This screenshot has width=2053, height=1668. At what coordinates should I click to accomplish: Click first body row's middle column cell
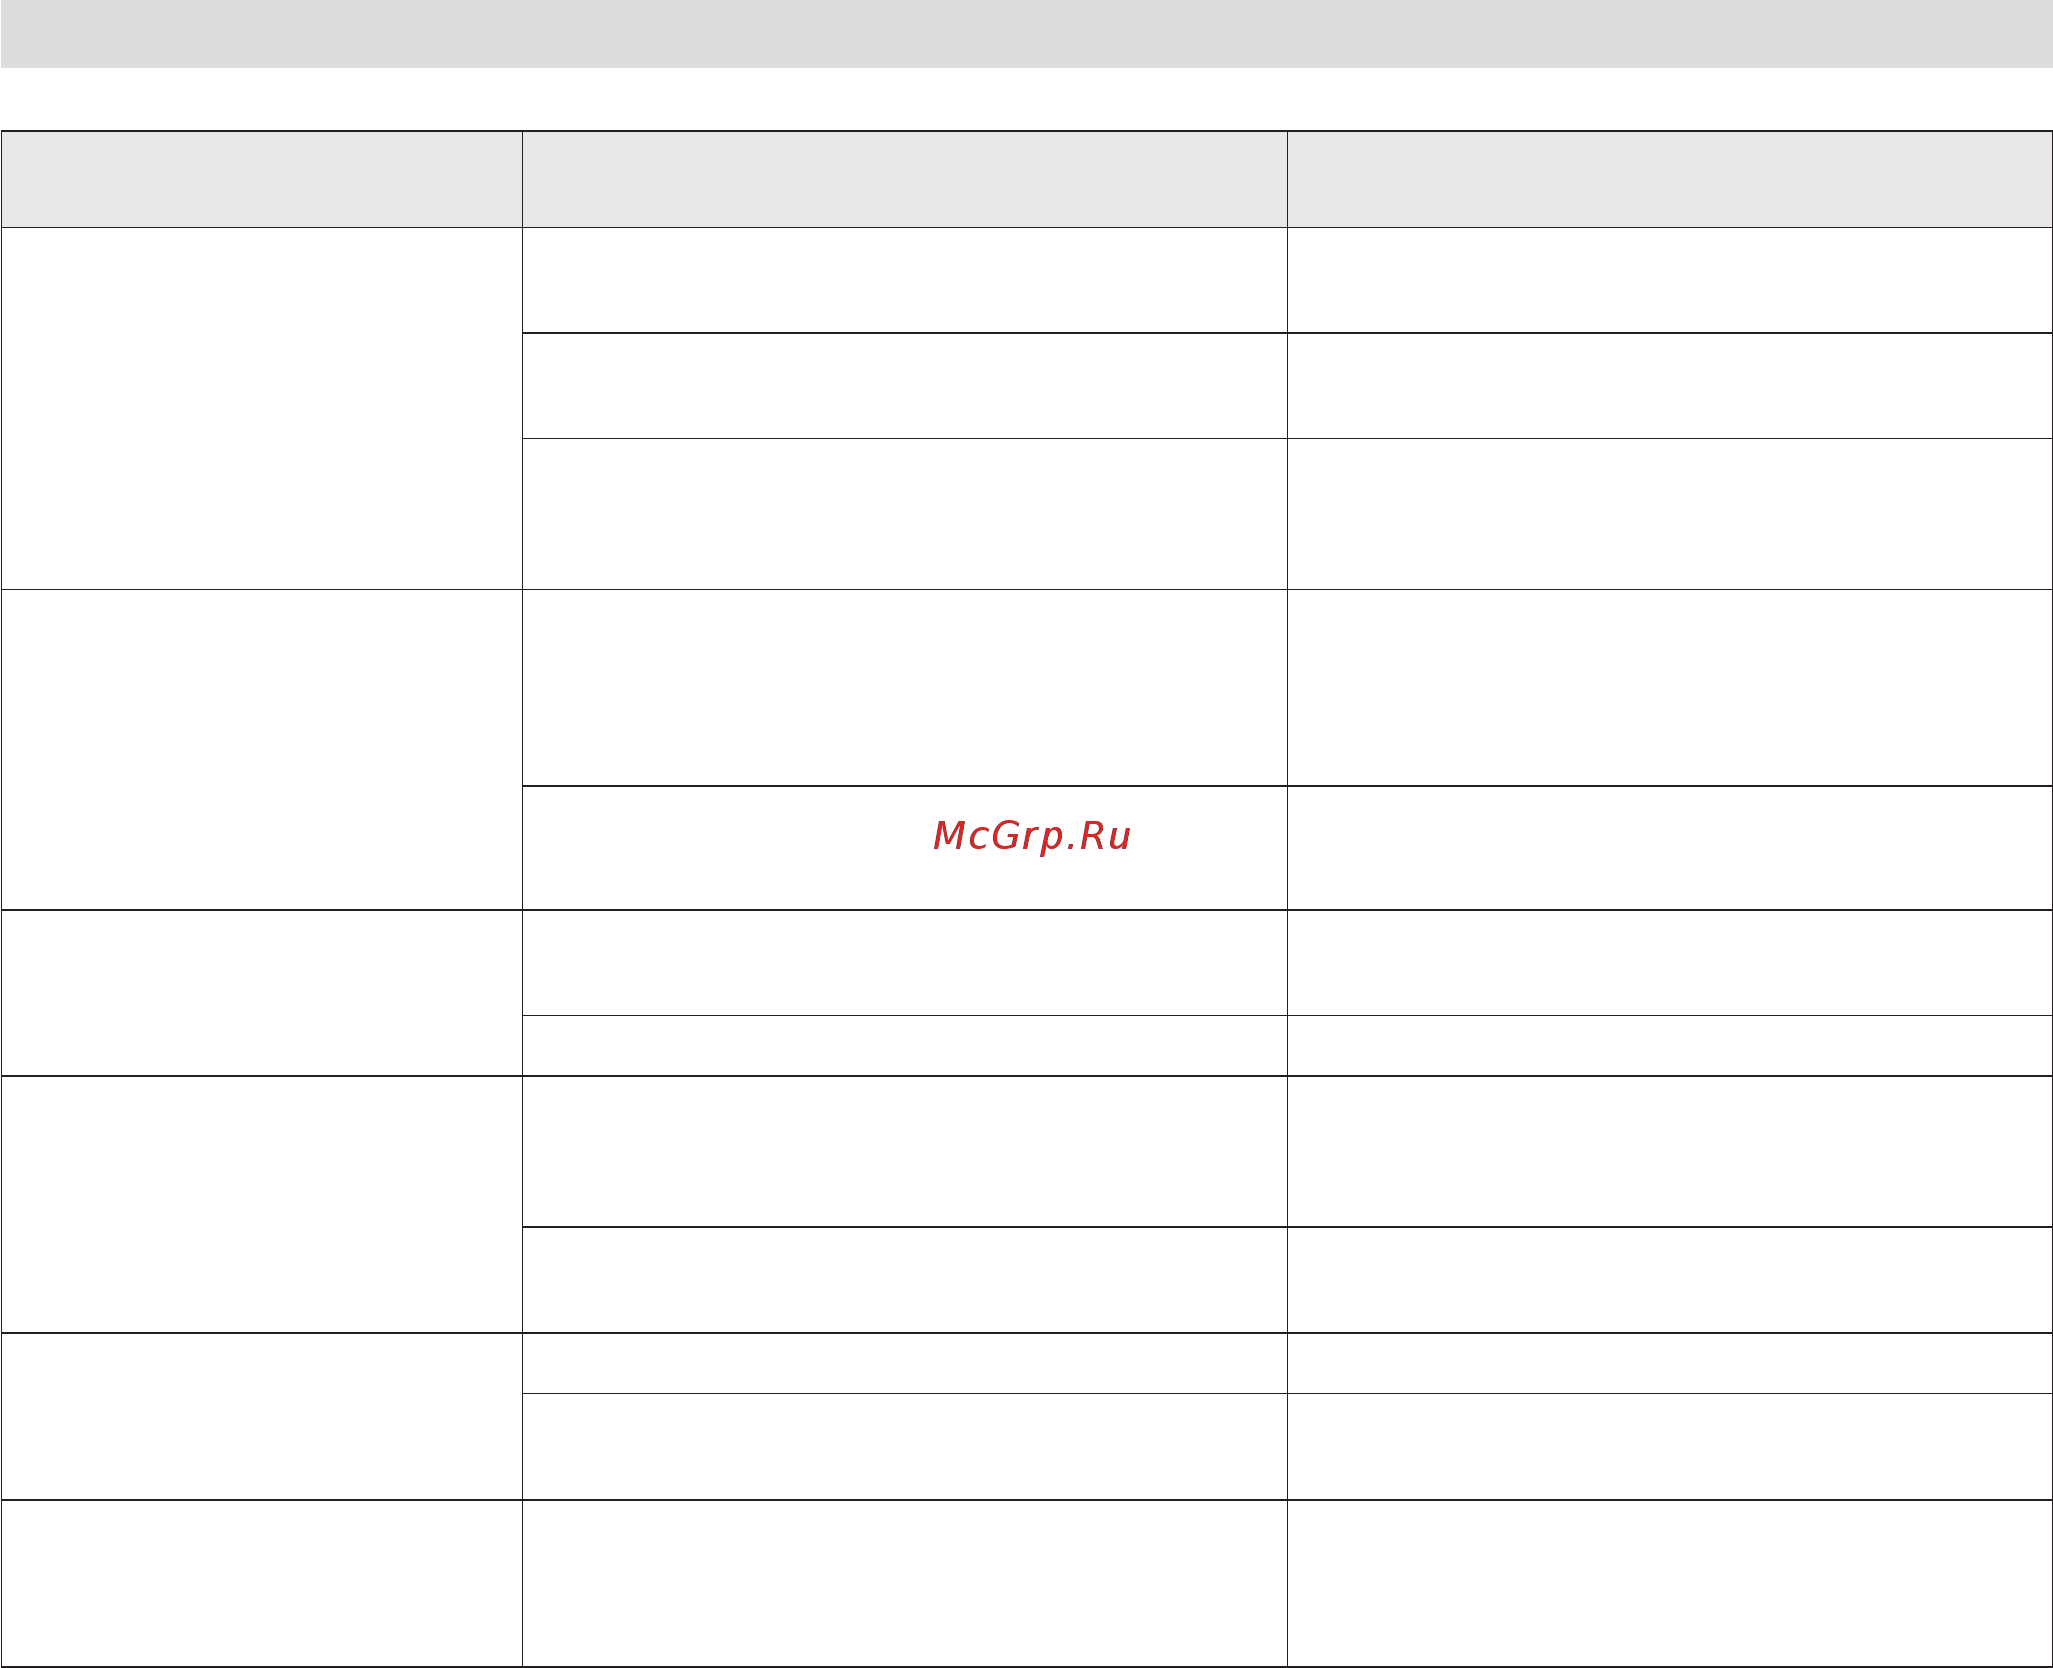pyautogui.click(x=904, y=280)
